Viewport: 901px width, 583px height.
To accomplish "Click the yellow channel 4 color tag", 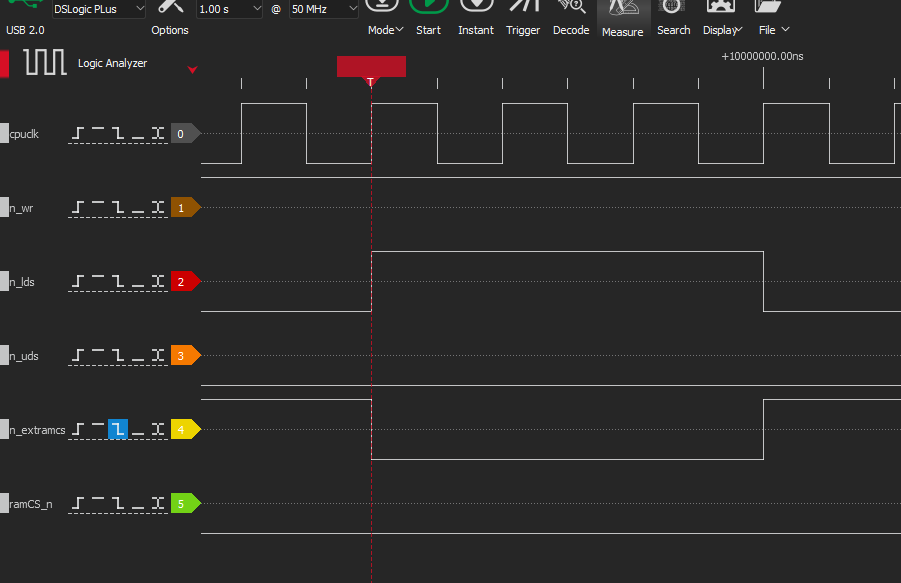I will coord(185,430).
